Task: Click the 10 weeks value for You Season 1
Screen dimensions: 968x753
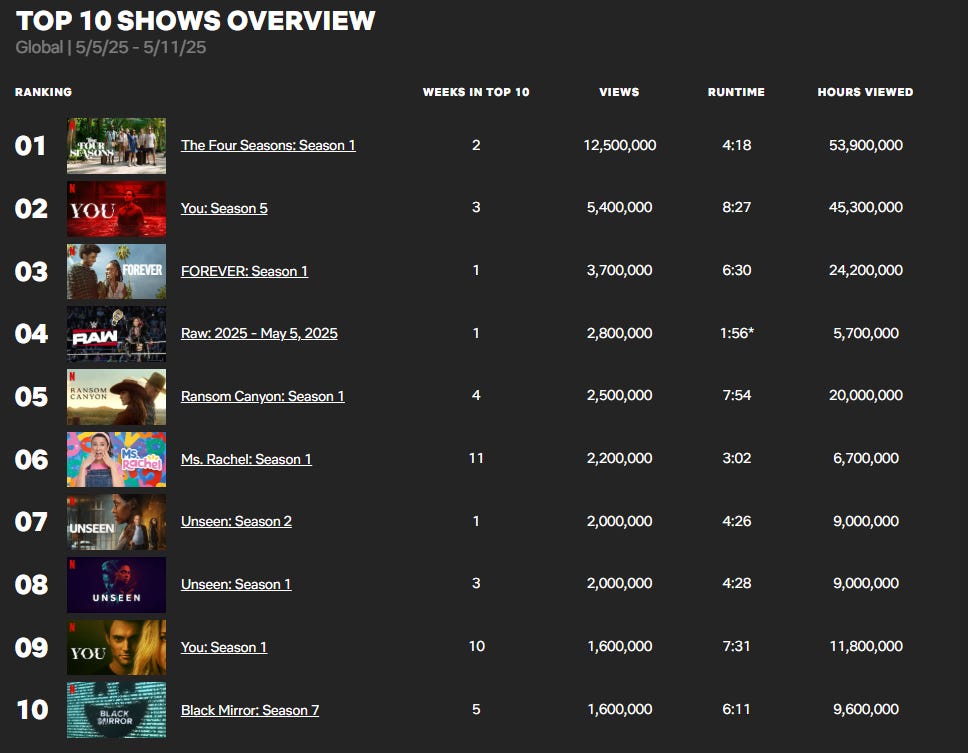Action: point(477,646)
